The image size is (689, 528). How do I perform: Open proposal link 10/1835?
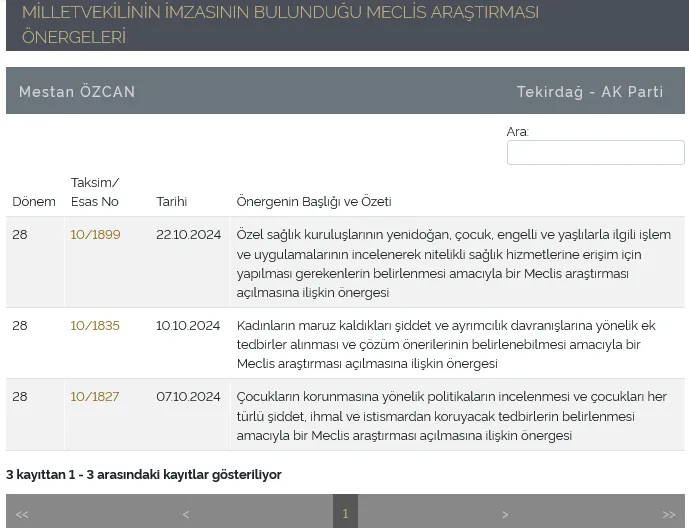[x=95, y=326]
